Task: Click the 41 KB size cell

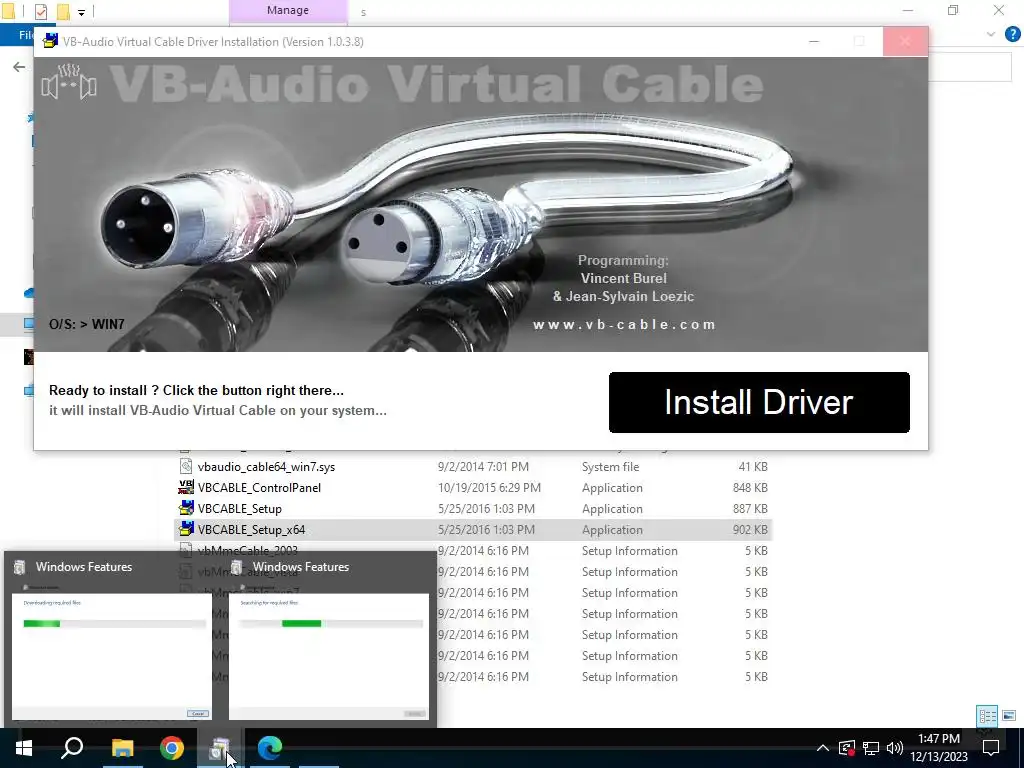Action: 753,467
